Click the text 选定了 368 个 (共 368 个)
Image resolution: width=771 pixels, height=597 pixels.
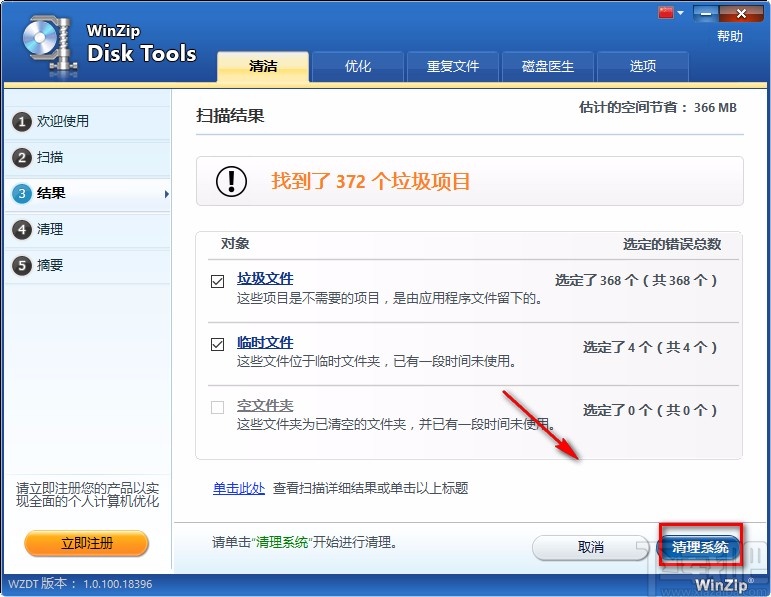[x=636, y=281]
